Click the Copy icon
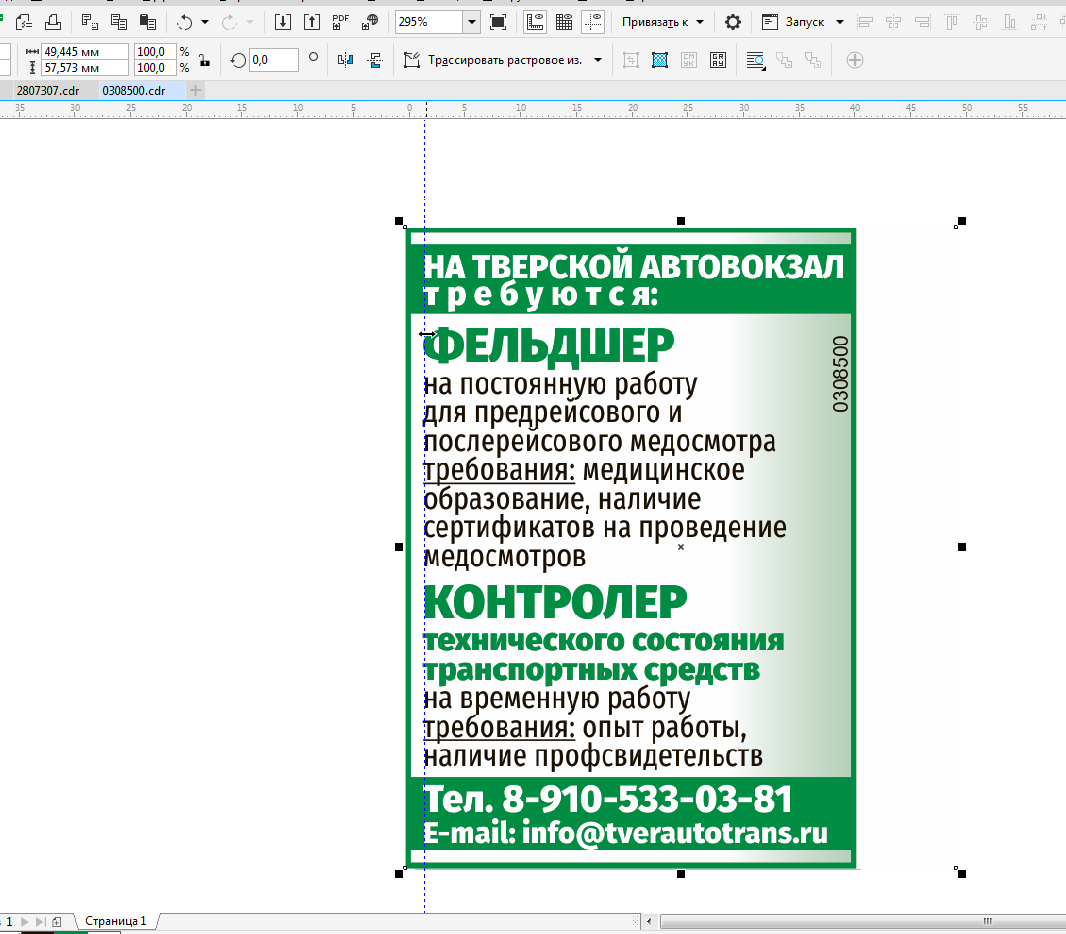 [119, 22]
